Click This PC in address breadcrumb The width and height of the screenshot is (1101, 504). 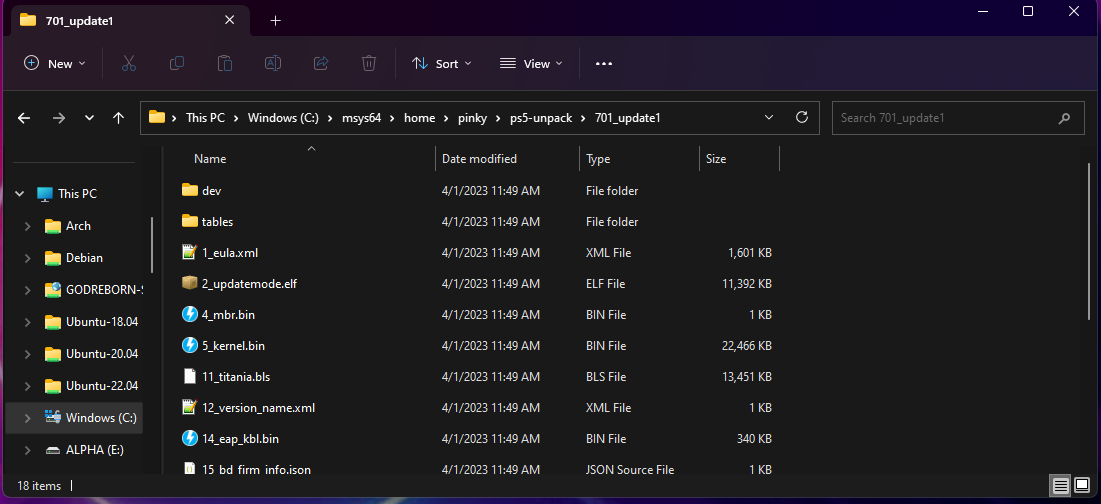(205, 118)
